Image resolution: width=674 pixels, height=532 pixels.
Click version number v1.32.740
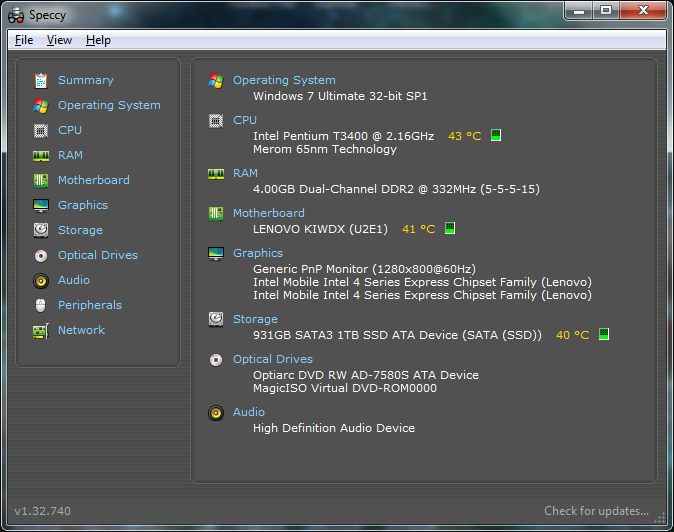click(x=43, y=511)
